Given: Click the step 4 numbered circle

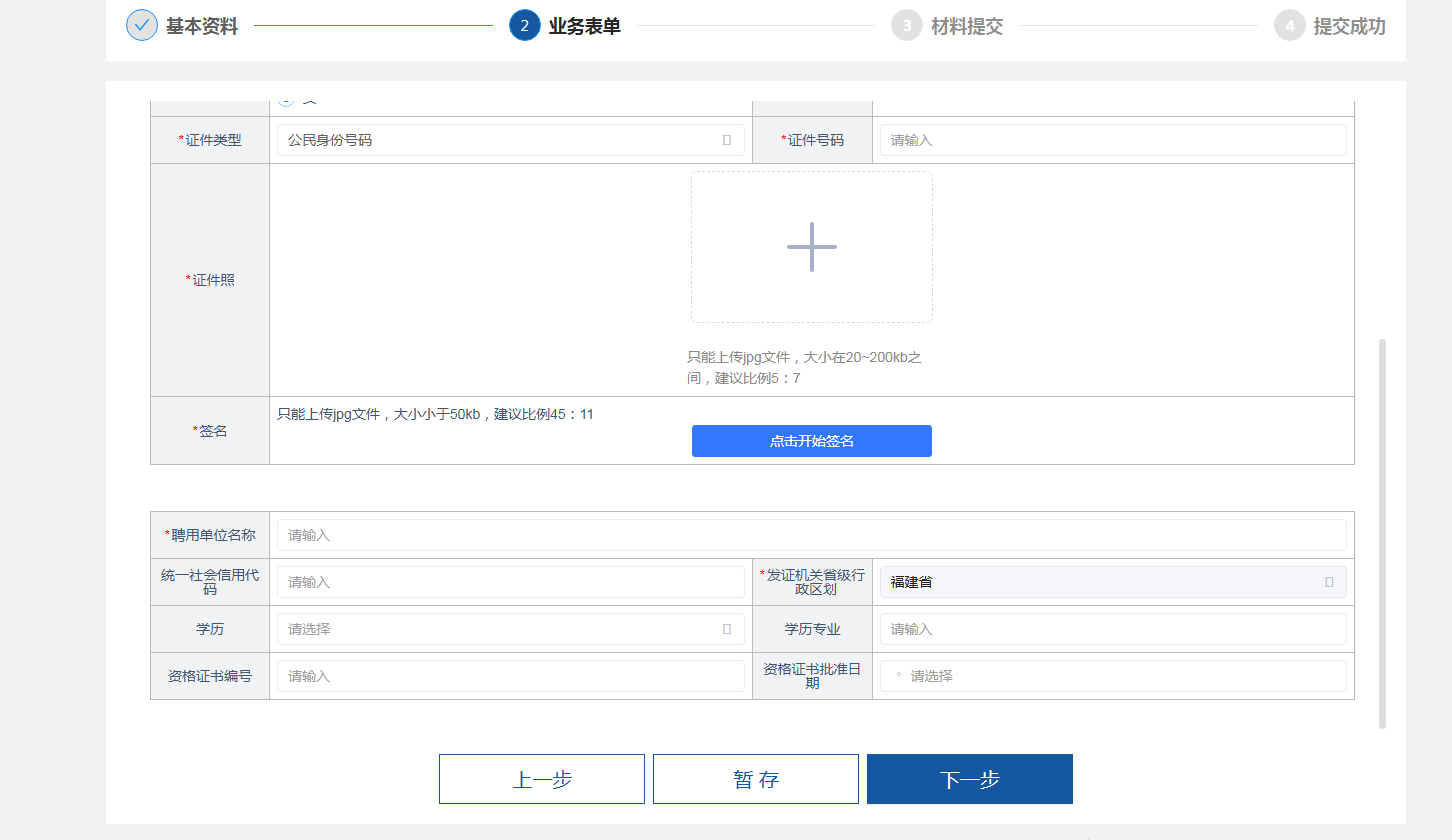Looking at the screenshot, I should (1289, 26).
